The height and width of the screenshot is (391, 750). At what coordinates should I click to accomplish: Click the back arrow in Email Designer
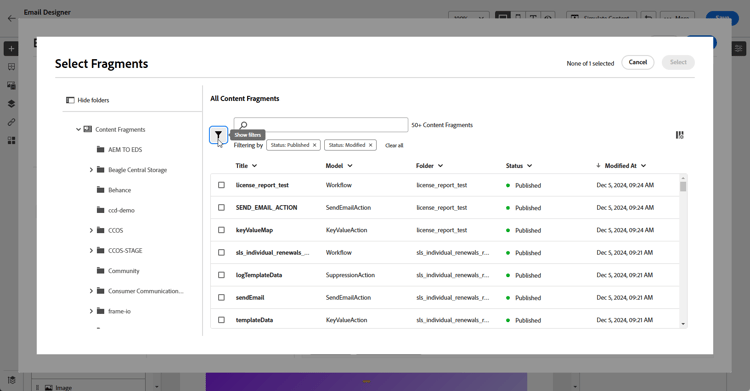12,18
